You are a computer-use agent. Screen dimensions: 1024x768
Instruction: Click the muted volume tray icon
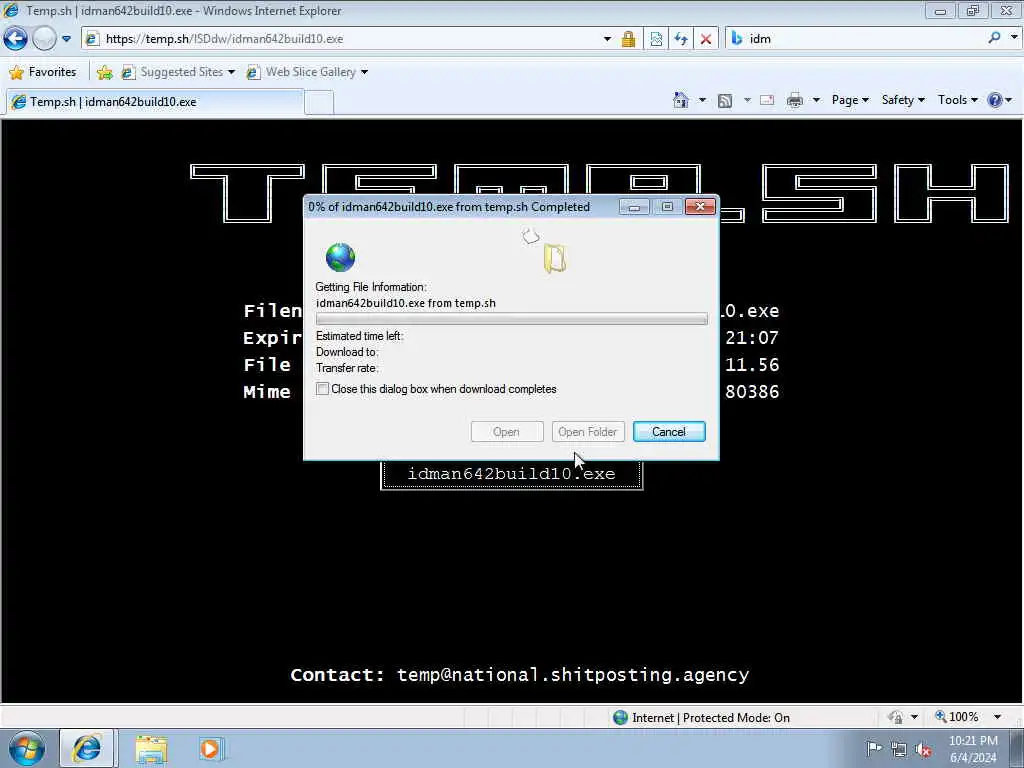[923, 749]
